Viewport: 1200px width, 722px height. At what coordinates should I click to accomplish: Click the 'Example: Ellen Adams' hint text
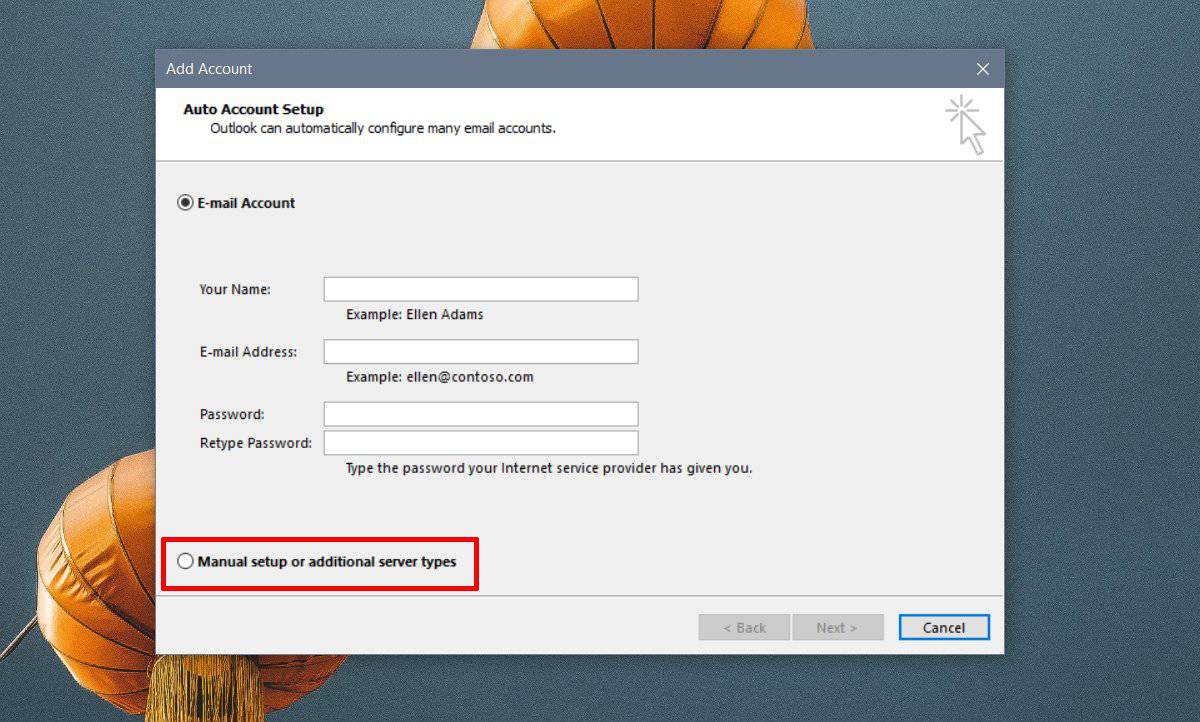pyautogui.click(x=415, y=314)
